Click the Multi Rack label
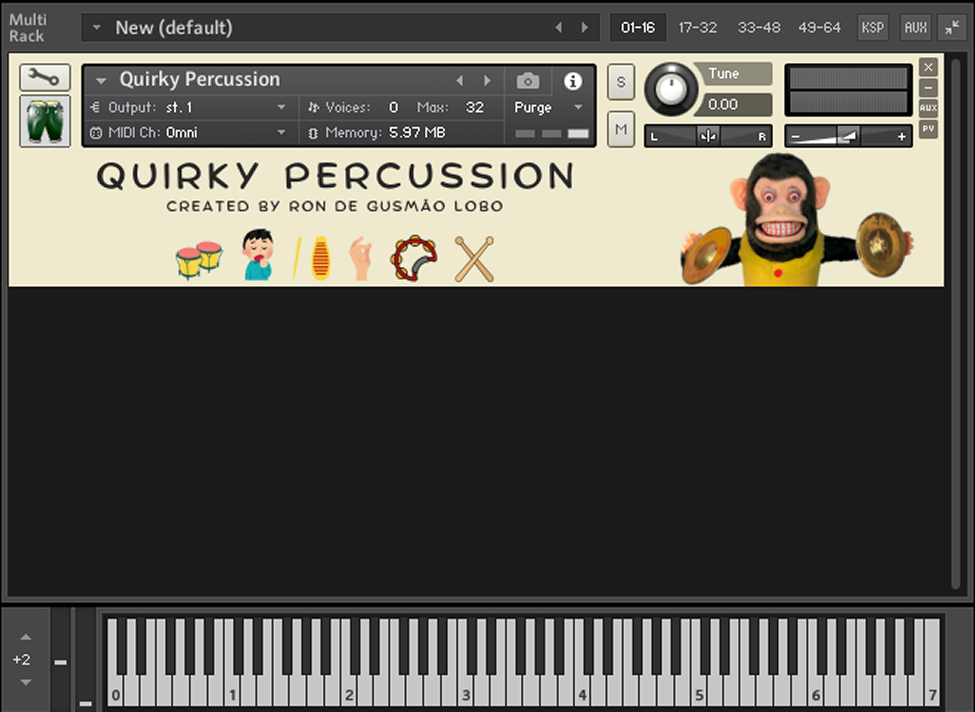 (27, 27)
